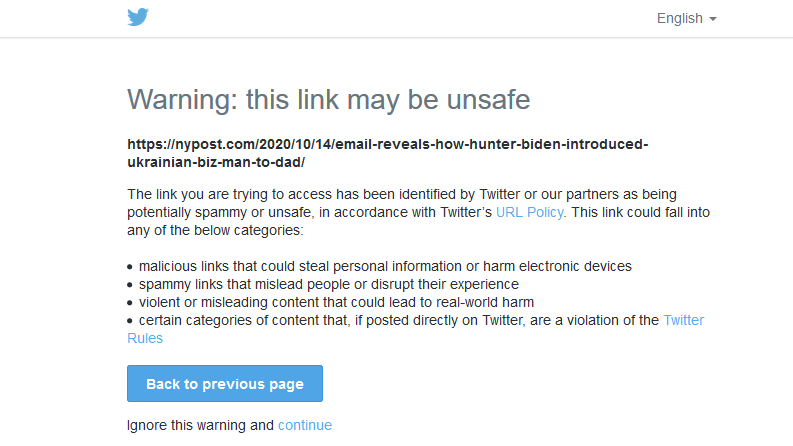Click the caret arrow beside English
The height and width of the screenshot is (446, 793).
pos(713,19)
